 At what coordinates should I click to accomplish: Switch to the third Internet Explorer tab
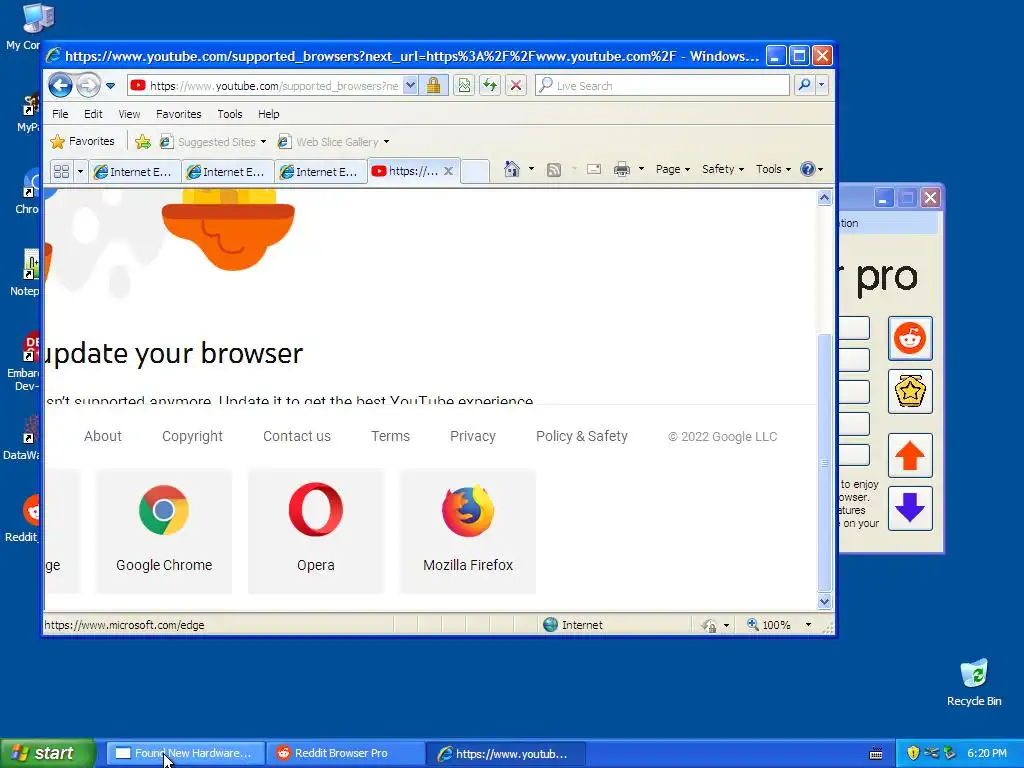point(320,172)
